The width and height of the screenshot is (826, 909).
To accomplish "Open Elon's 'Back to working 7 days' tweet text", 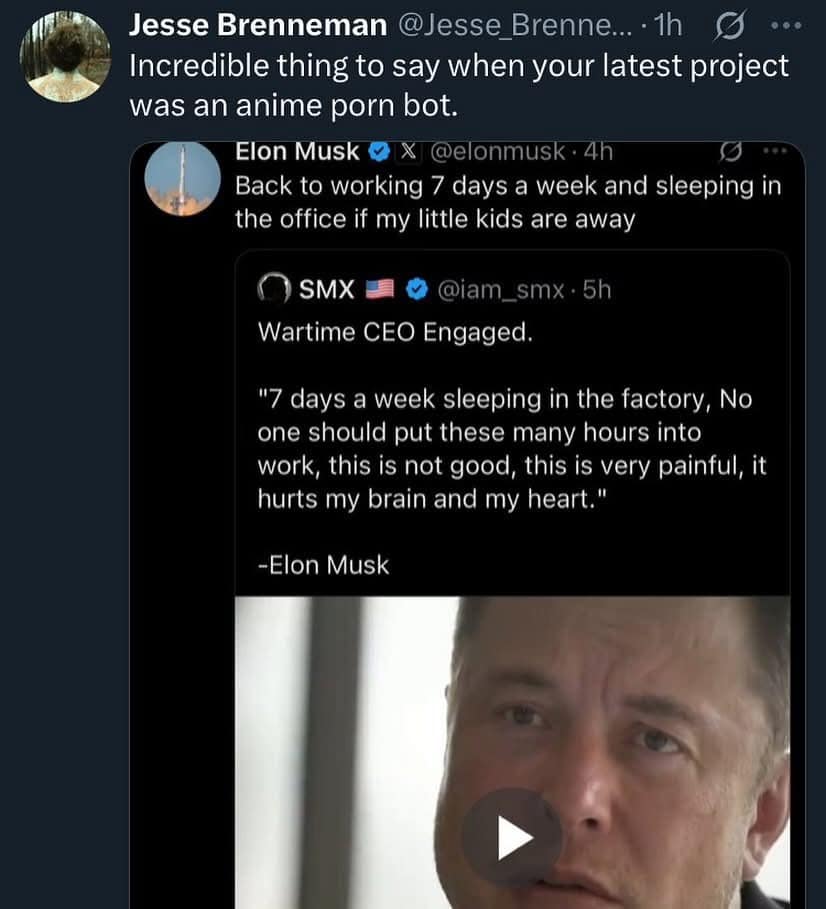I will click(x=508, y=202).
